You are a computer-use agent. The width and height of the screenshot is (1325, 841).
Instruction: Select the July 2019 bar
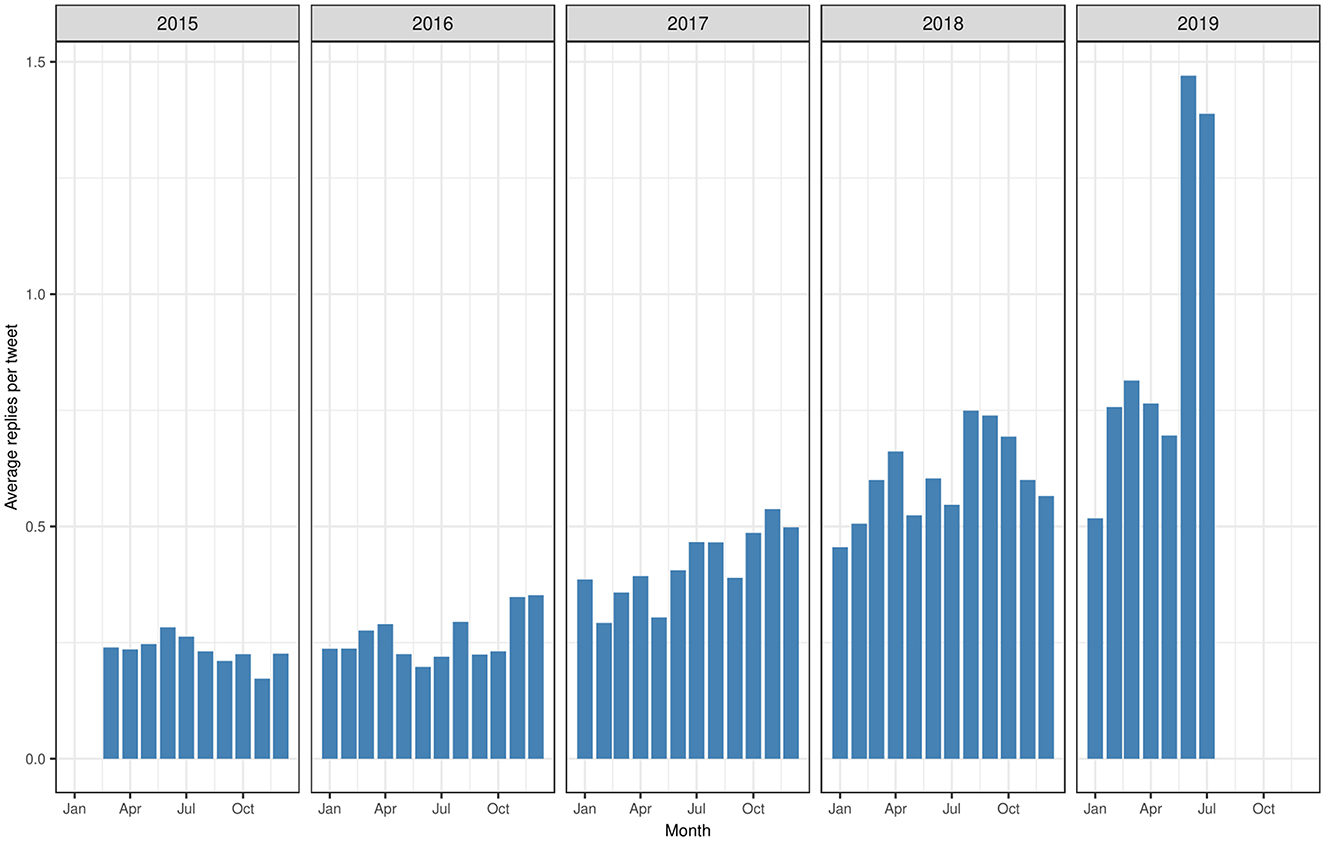click(1207, 436)
